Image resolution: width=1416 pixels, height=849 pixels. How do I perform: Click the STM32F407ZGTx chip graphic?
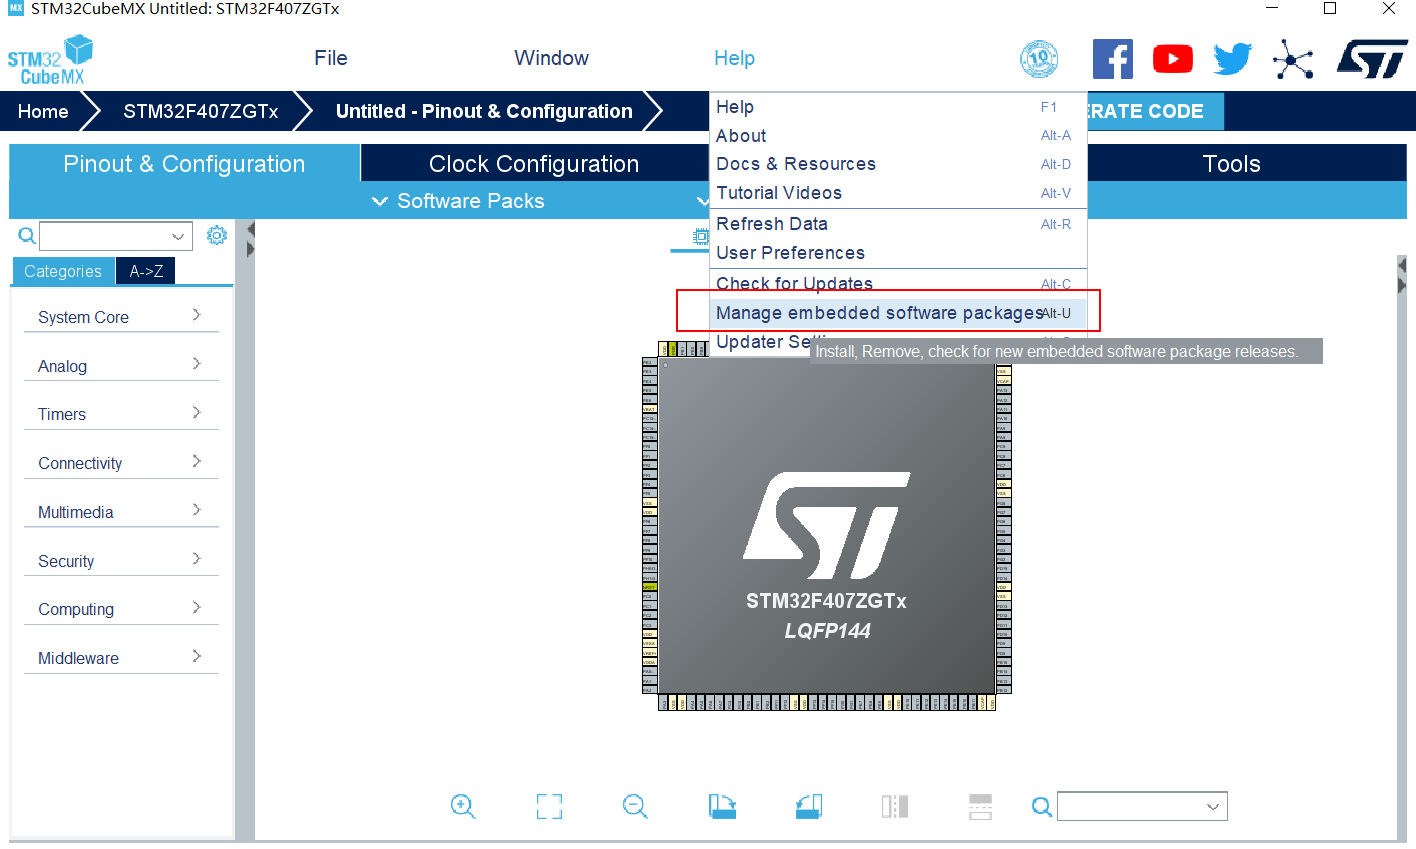[x=827, y=525]
